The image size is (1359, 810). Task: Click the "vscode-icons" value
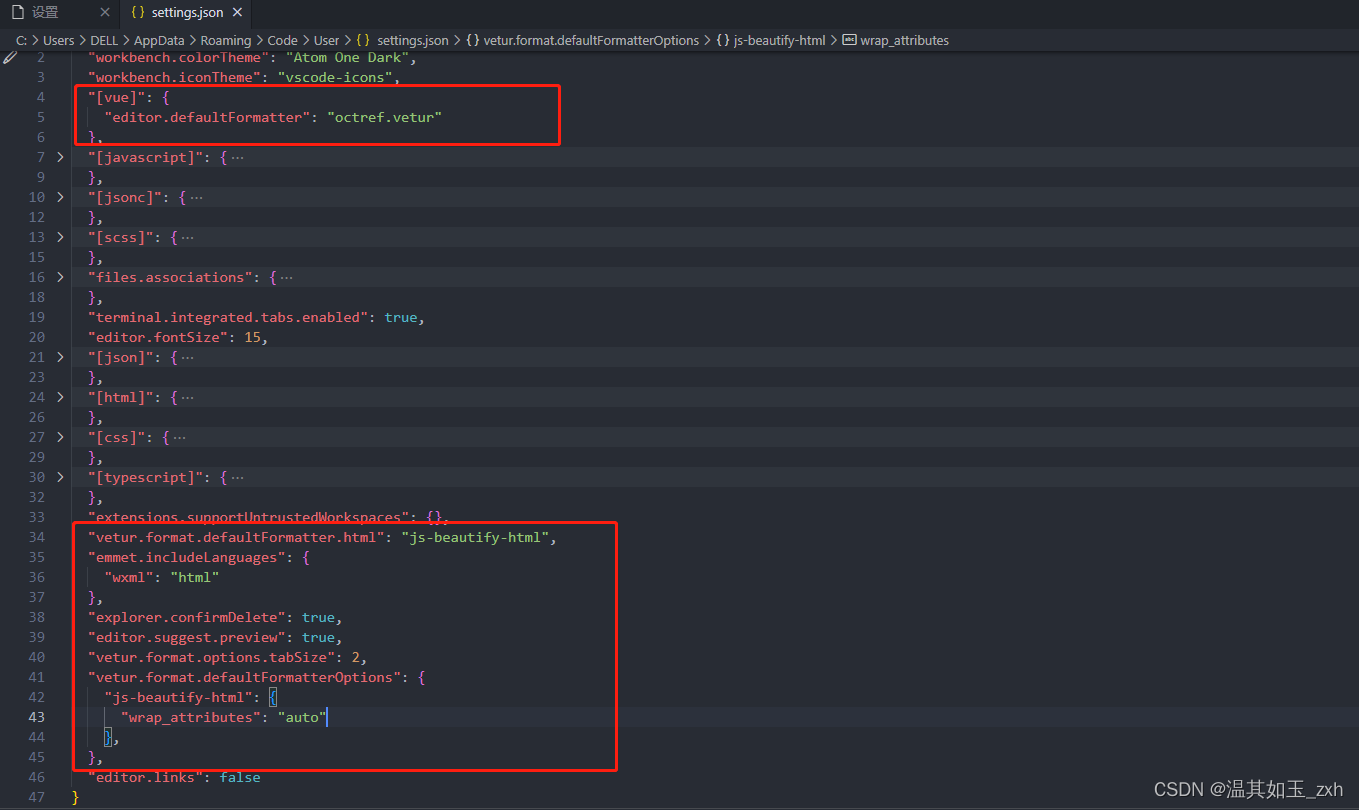tap(335, 77)
